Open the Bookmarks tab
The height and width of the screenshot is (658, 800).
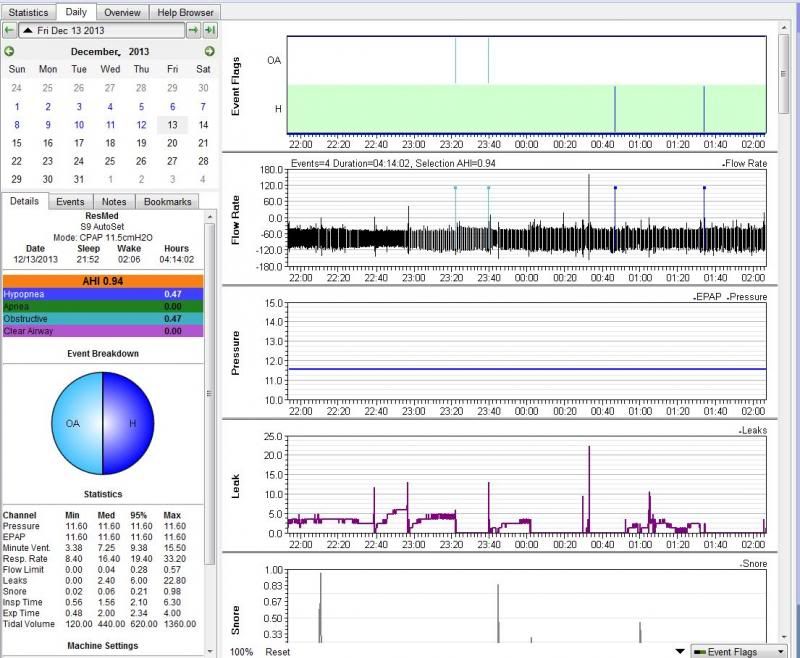[x=167, y=201]
